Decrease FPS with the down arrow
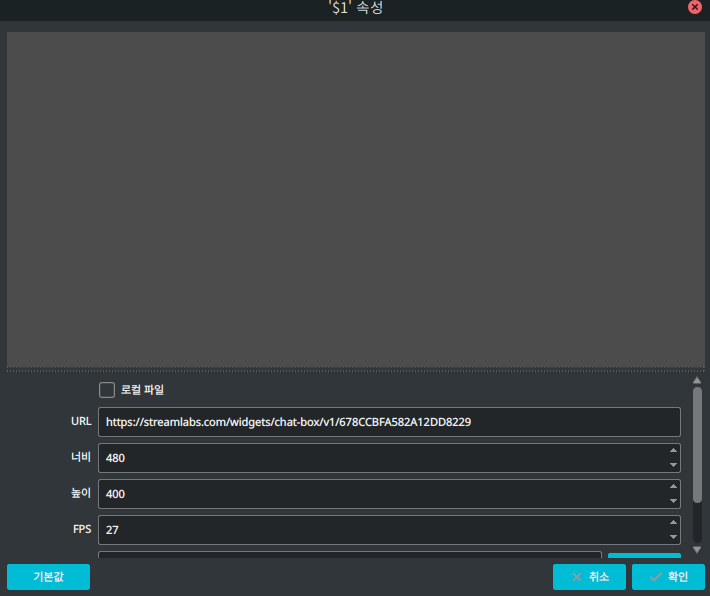 pos(673,537)
